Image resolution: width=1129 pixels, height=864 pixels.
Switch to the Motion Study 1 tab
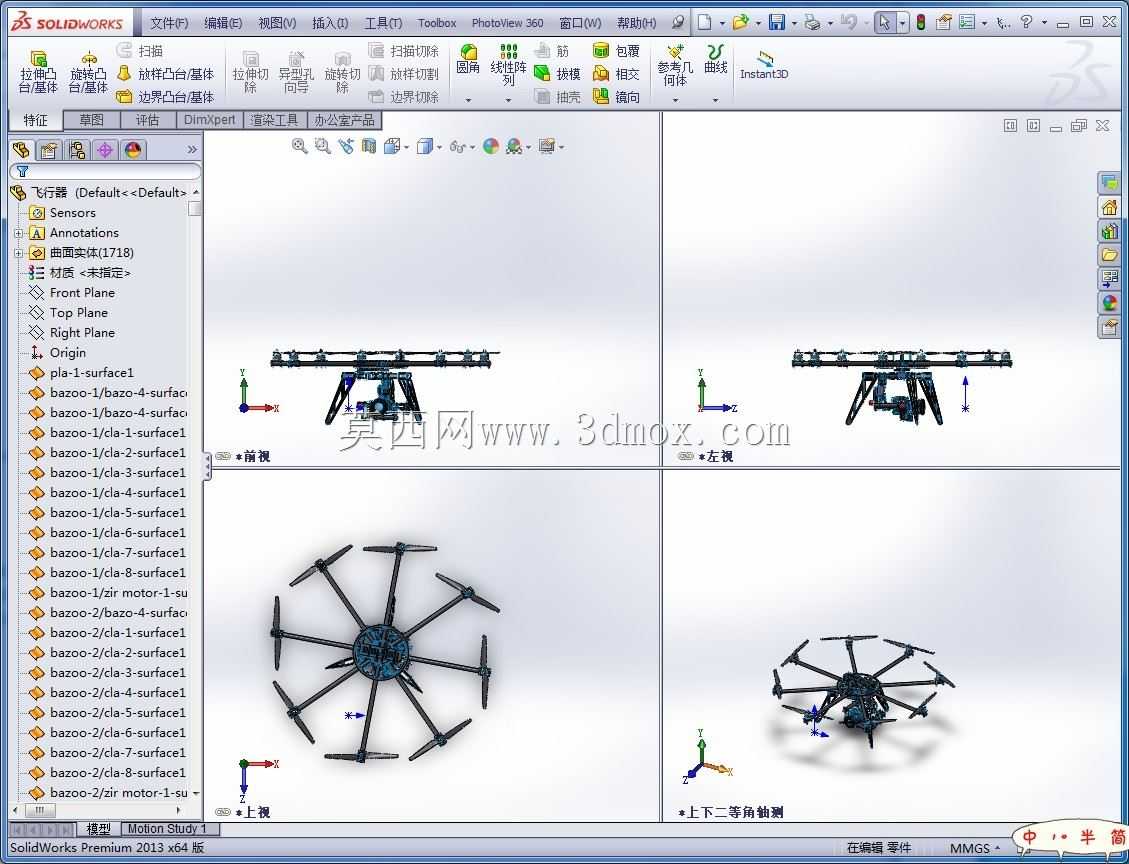(167, 829)
